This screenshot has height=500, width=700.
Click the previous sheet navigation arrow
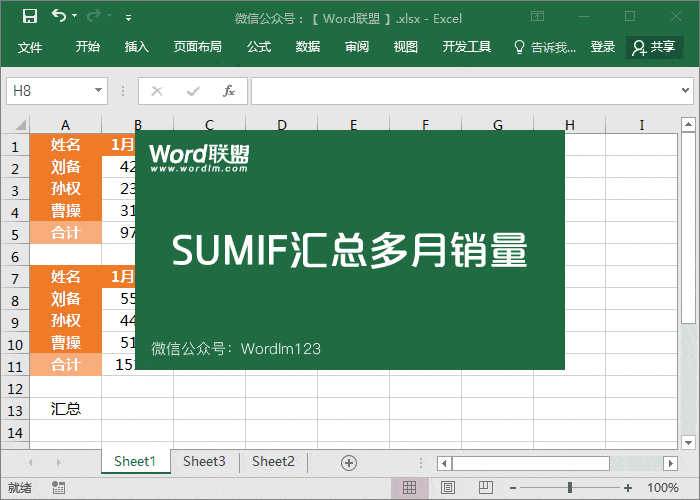[30, 462]
